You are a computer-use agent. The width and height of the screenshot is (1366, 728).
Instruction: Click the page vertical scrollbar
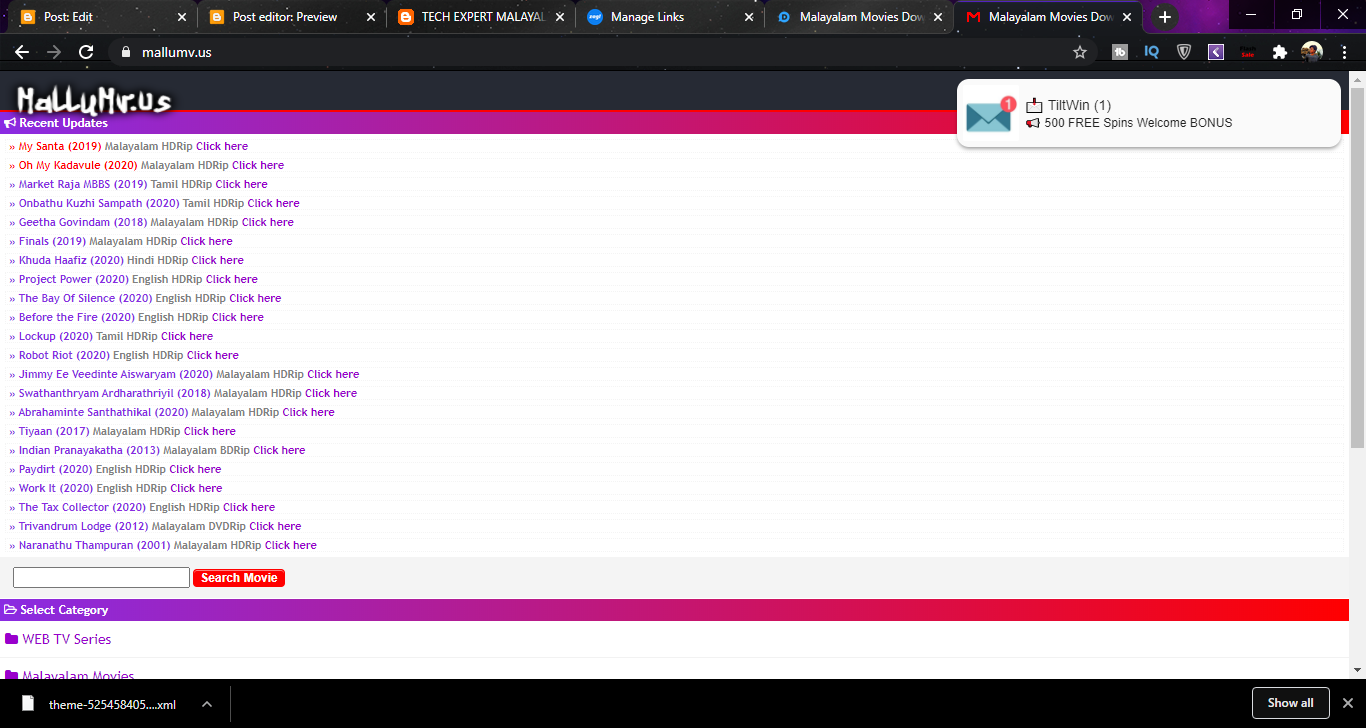[x=1357, y=267]
